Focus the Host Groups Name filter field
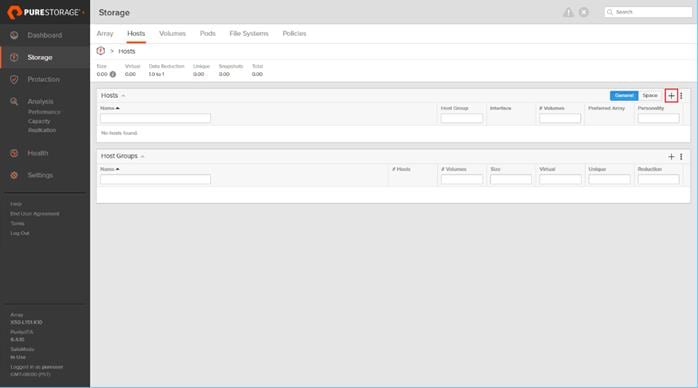The height and width of the screenshot is (388, 698). (155, 179)
